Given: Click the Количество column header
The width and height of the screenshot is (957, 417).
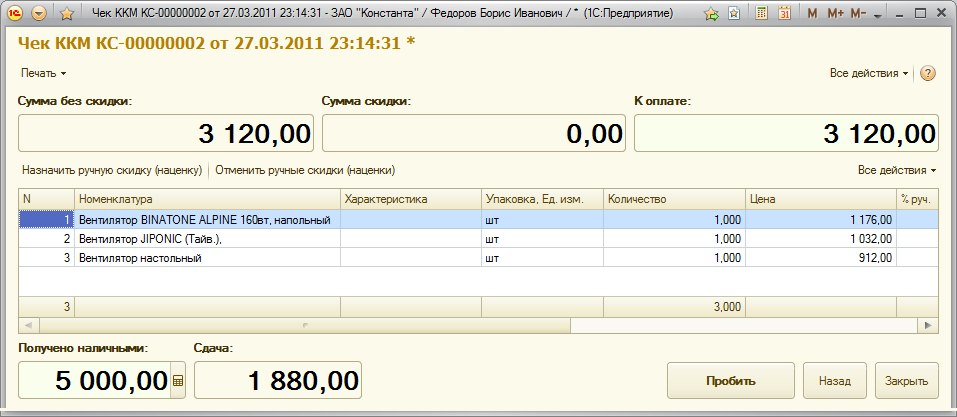Looking at the screenshot, I should (x=674, y=199).
